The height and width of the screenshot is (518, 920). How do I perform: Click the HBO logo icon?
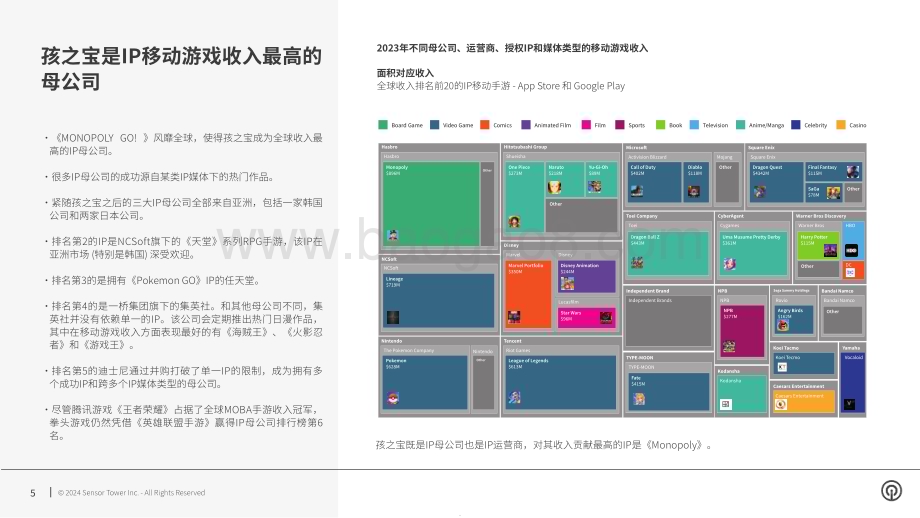click(851, 250)
